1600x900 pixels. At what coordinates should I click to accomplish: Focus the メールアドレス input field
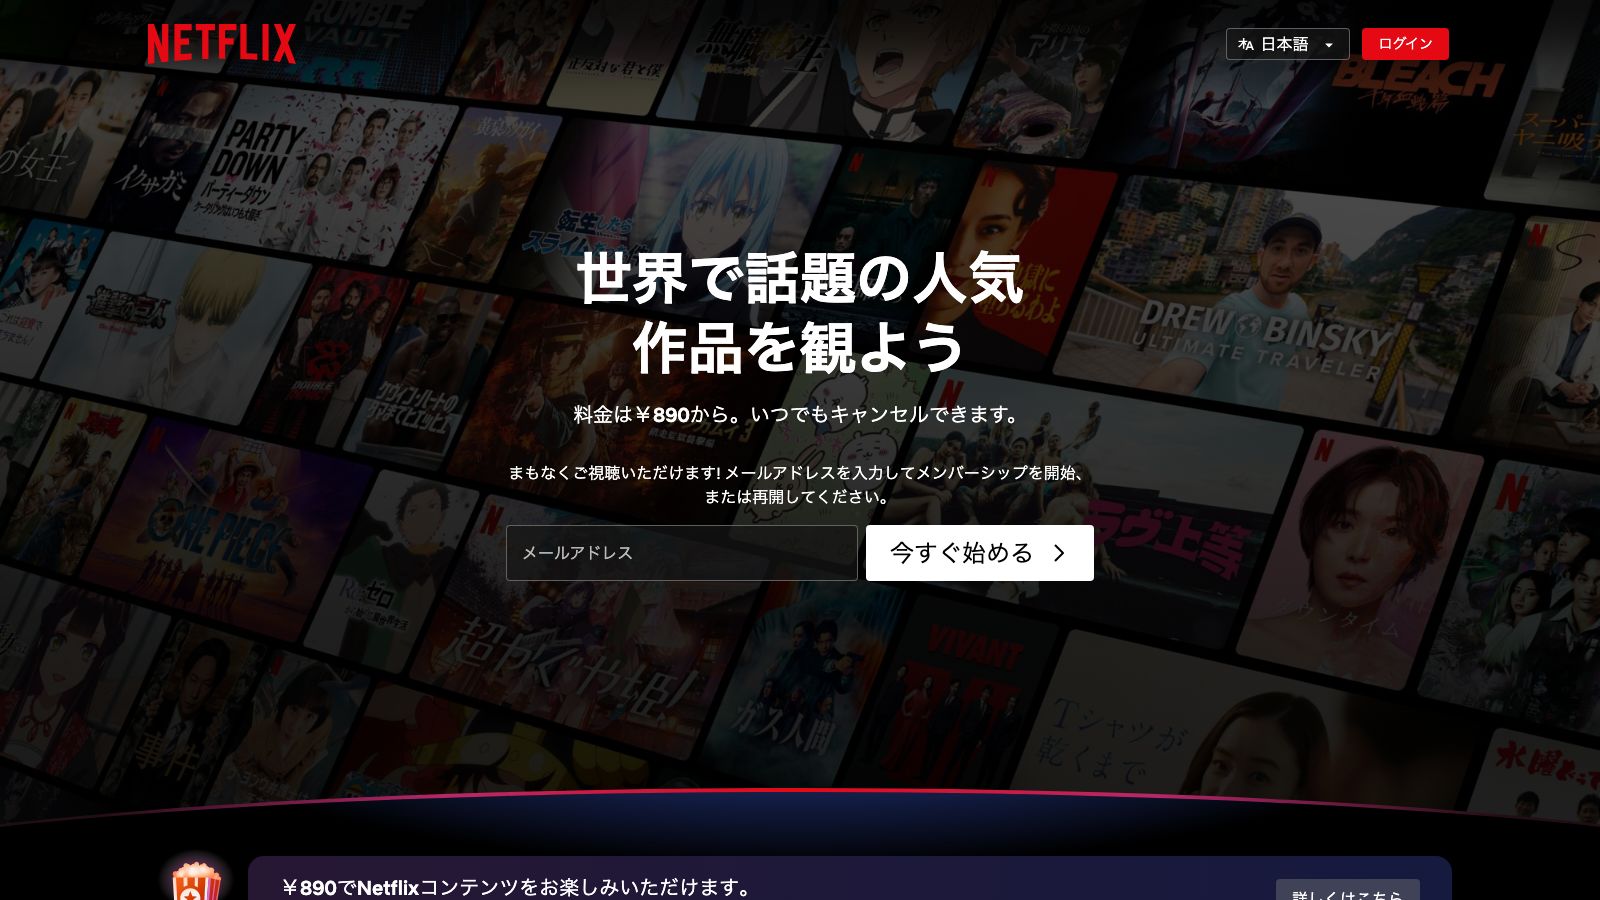[x=682, y=553]
